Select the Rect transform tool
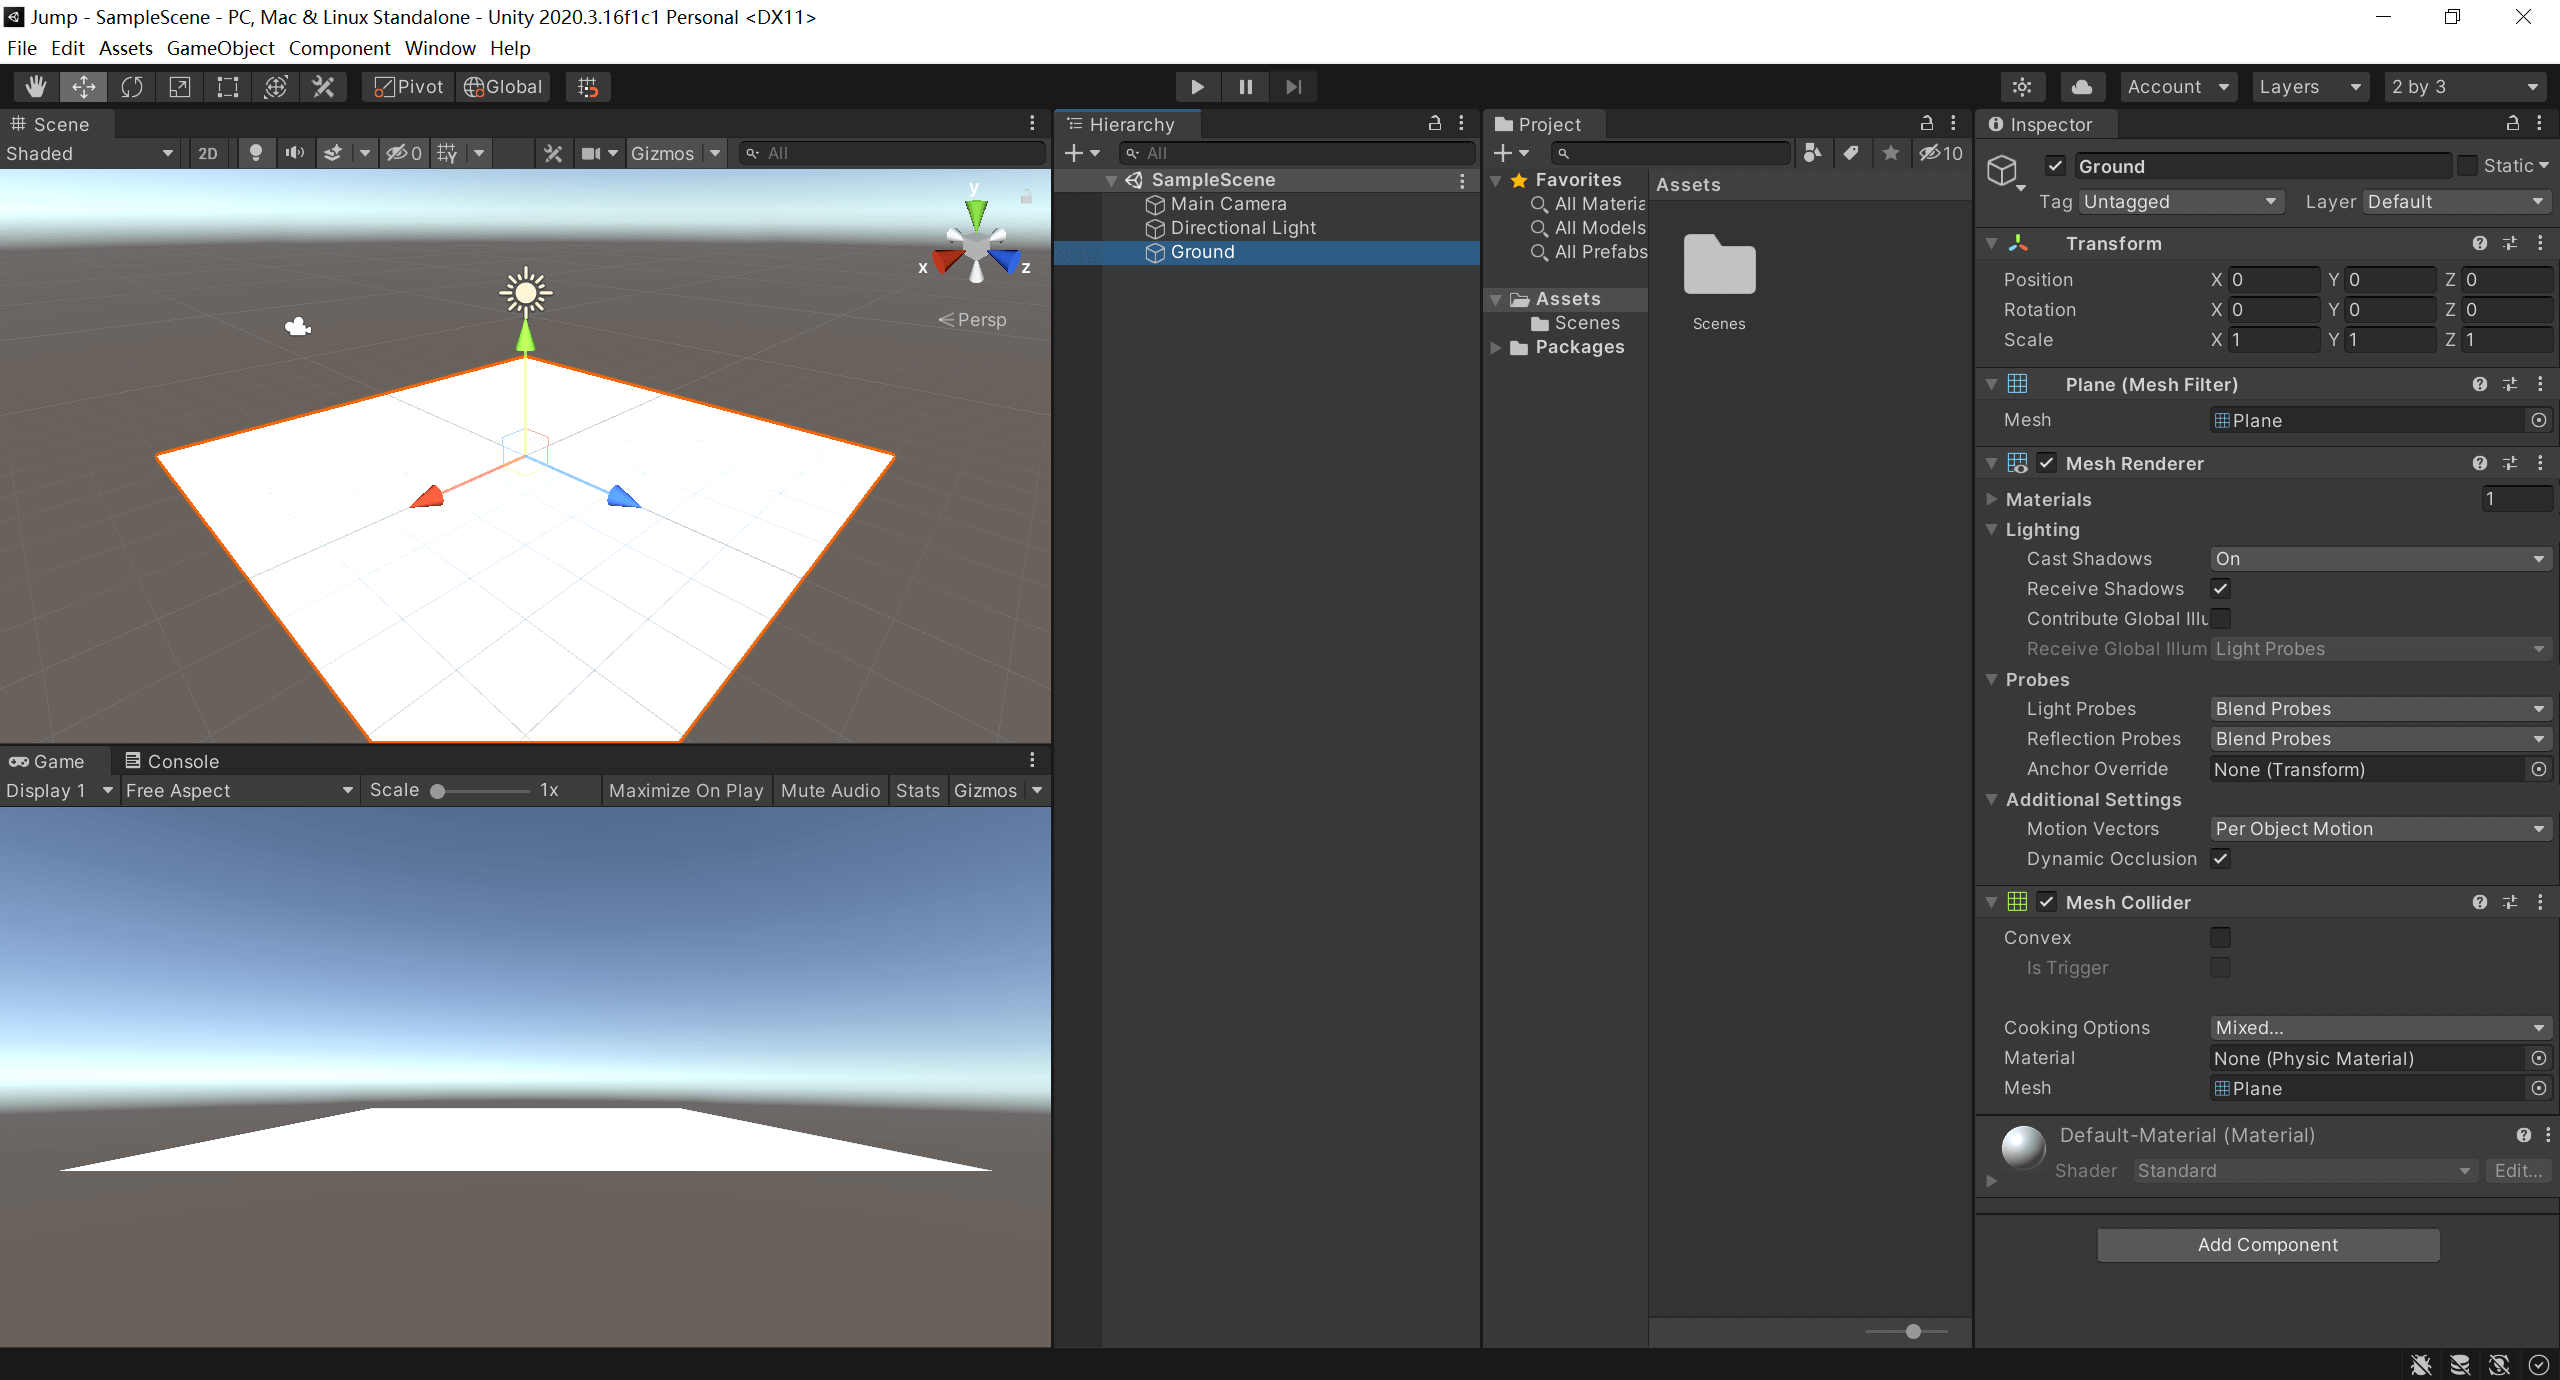 click(x=228, y=87)
